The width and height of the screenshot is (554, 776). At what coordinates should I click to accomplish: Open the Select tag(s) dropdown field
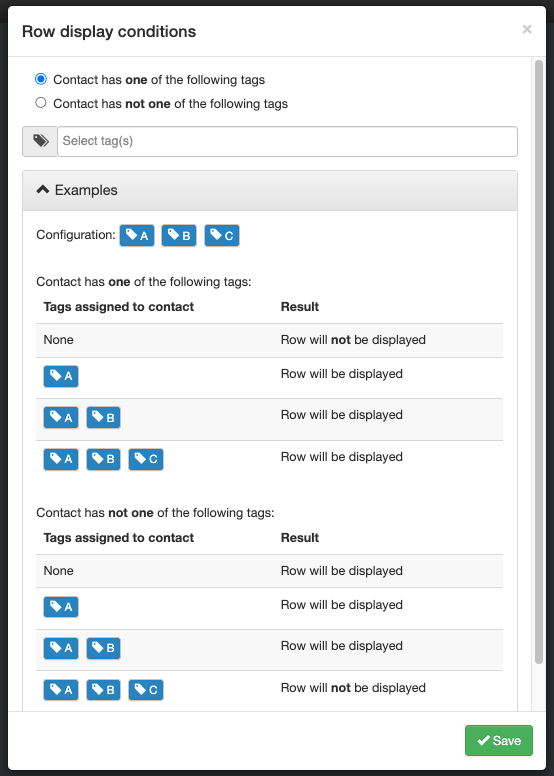(288, 142)
